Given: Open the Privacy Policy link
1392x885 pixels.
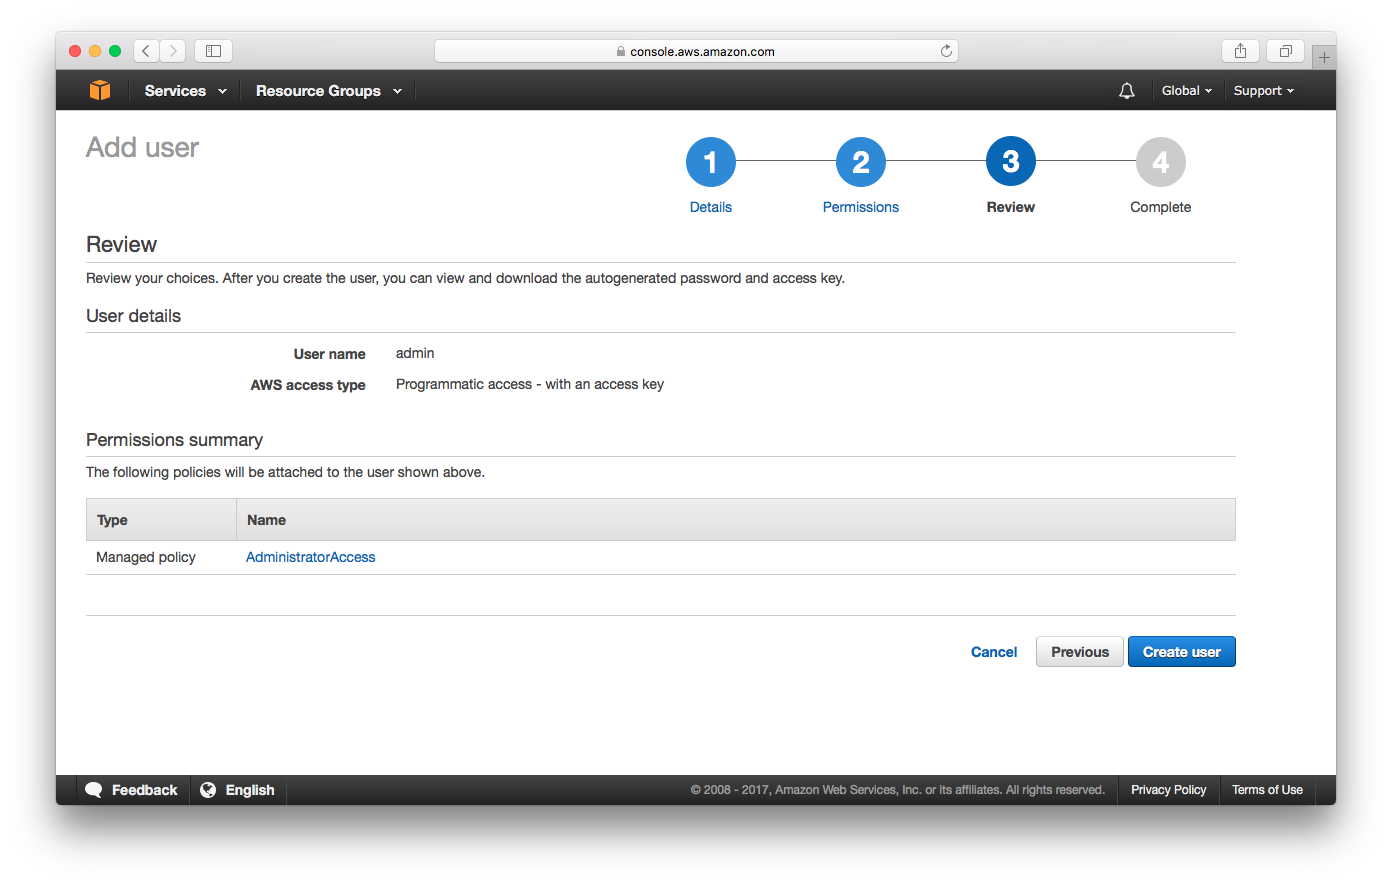Looking at the screenshot, I should [1169, 790].
